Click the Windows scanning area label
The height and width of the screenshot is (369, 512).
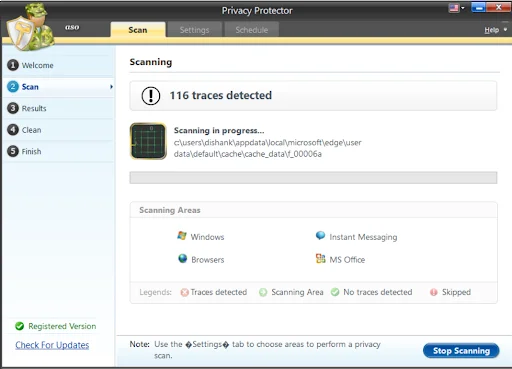(207, 237)
